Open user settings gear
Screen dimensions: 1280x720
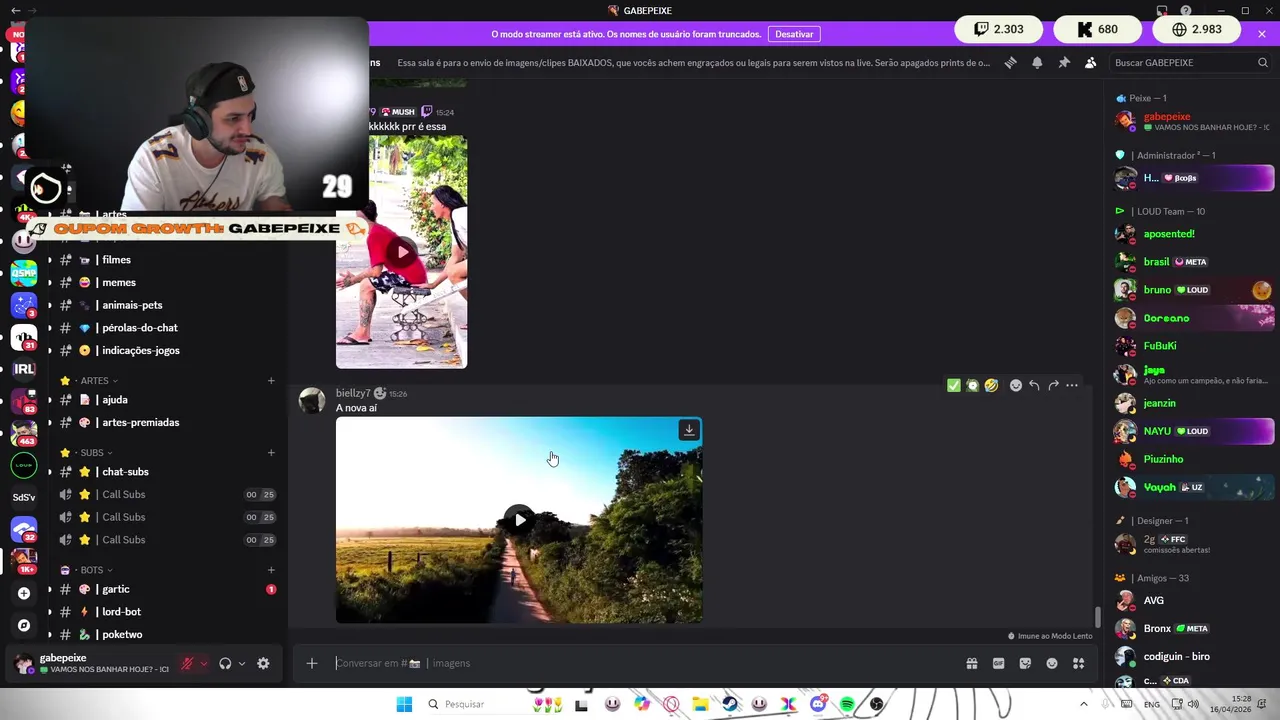pyautogui.click(x=263, y=663)
